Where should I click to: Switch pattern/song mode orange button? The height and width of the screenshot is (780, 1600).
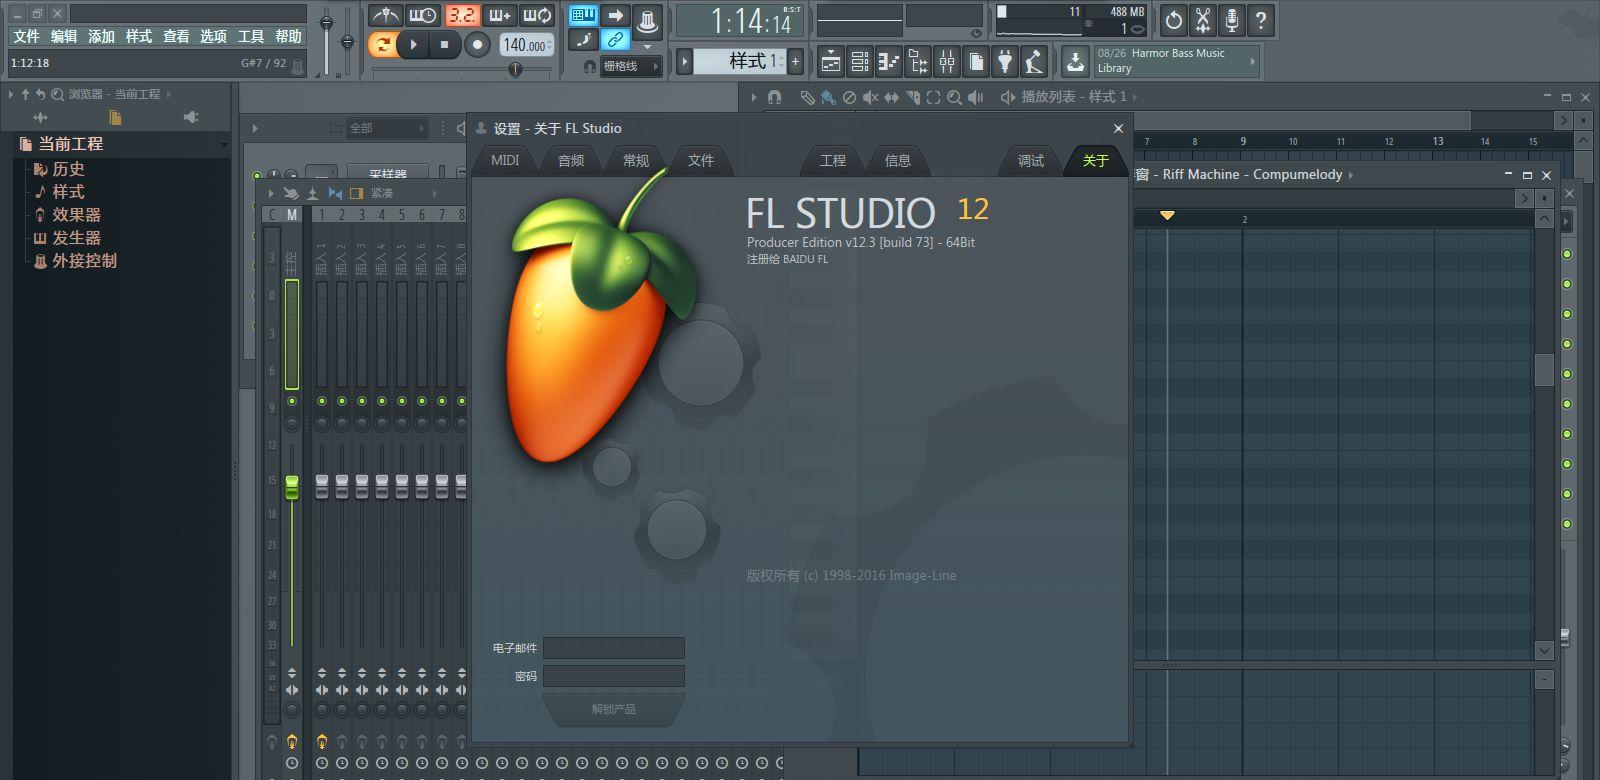tap(382, 44)
